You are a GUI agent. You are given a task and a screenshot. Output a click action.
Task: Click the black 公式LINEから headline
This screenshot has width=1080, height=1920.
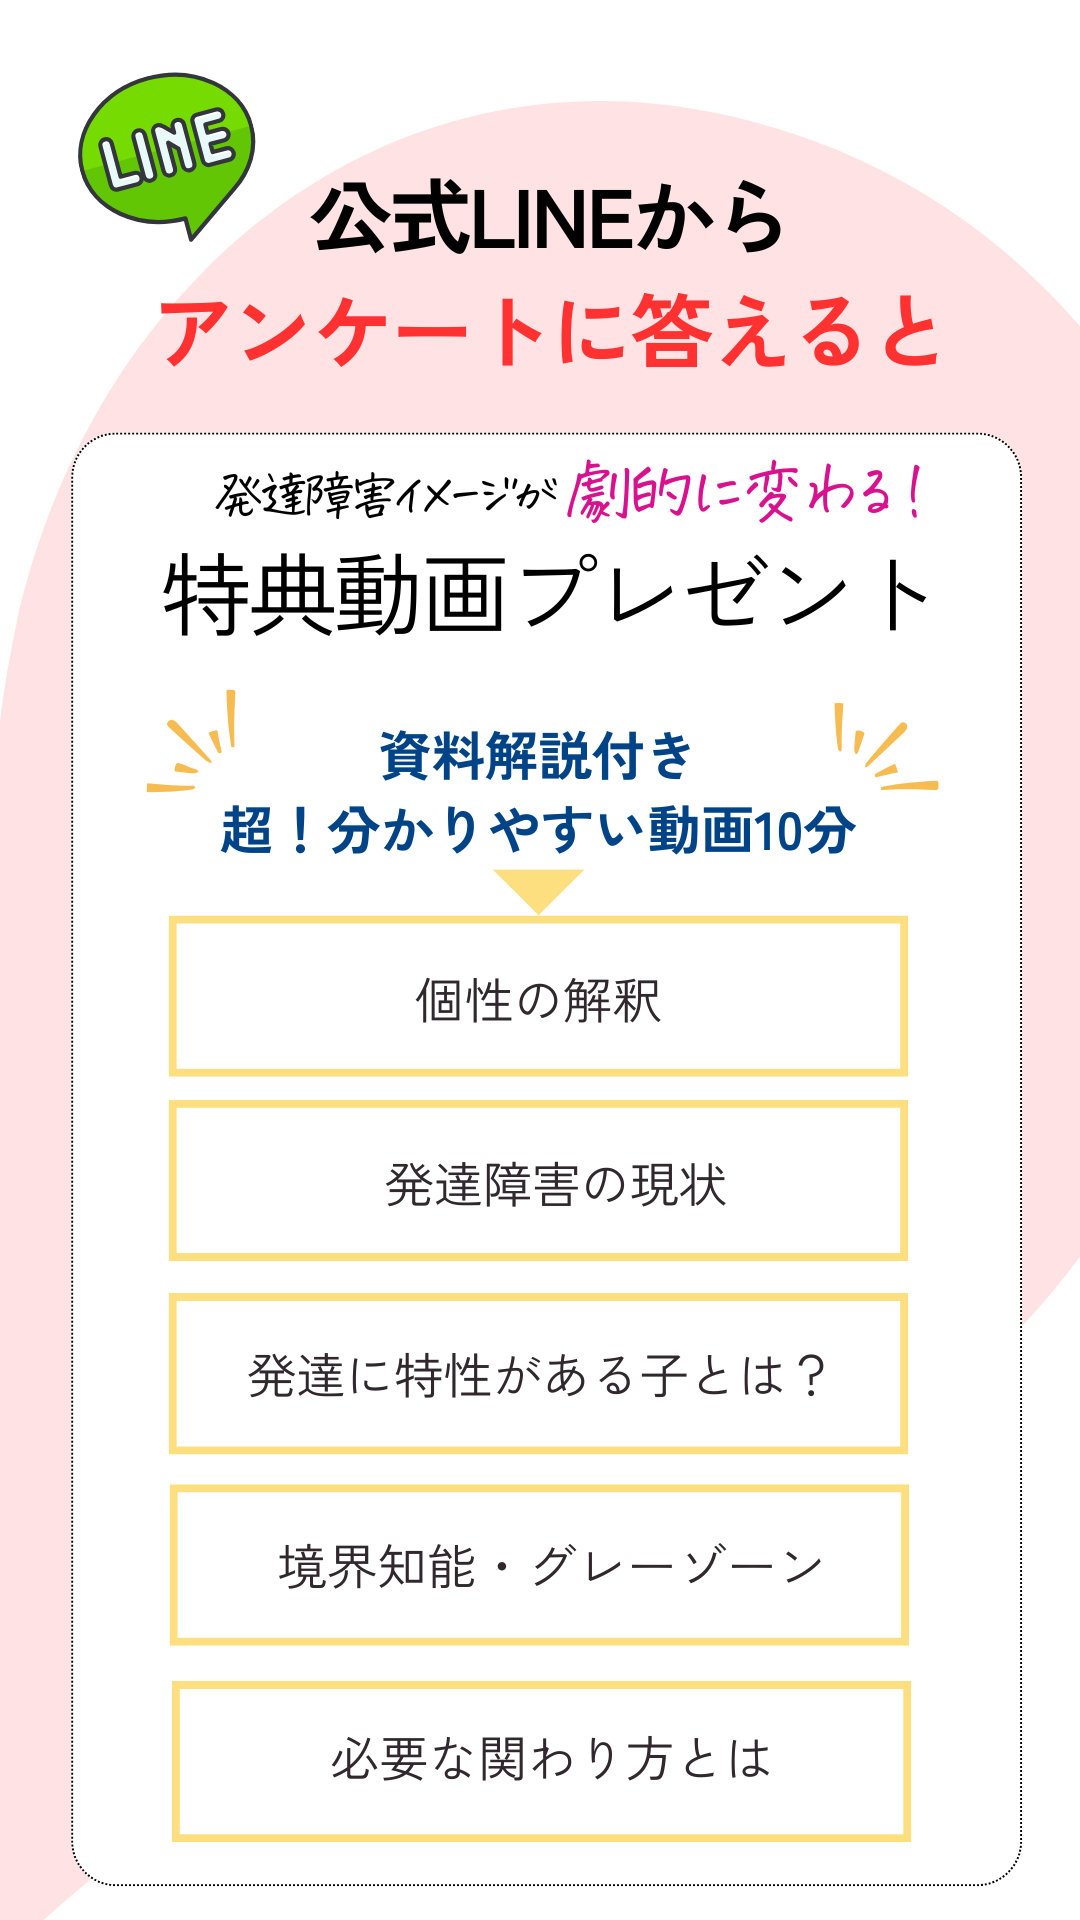pos(547,218)
